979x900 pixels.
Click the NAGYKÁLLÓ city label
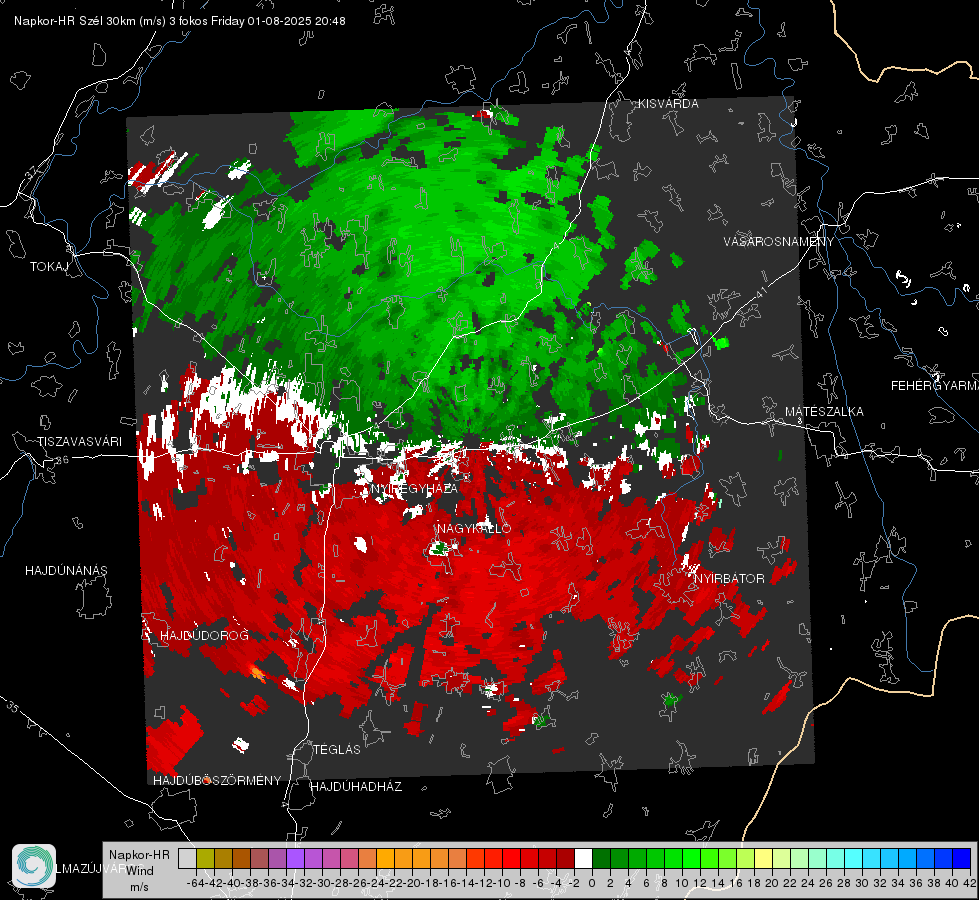pos(474,528)
